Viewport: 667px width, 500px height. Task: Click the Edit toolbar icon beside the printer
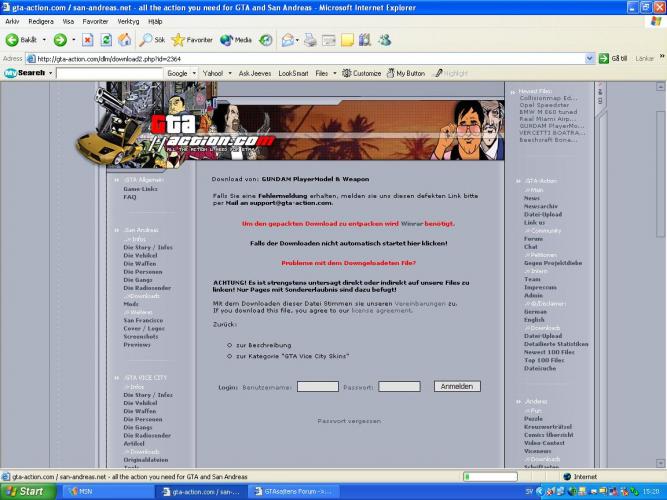(x=329, y=40)
